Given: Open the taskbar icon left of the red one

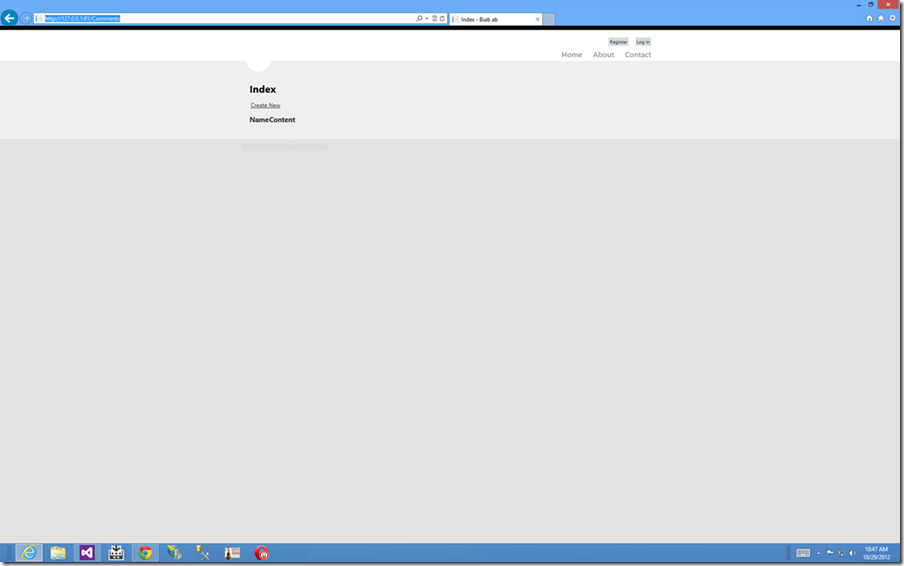Looking at the screenshot, I should (x=232, y=553).
